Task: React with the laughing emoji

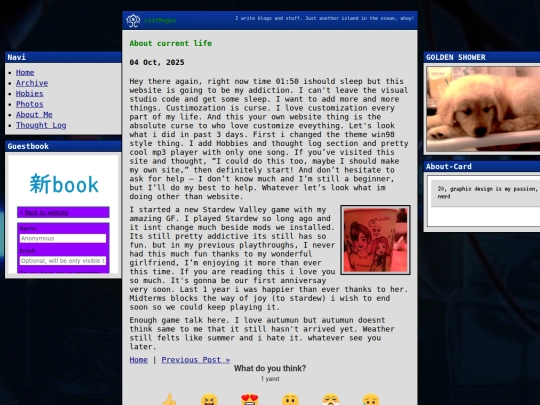Action: (209, 400)
